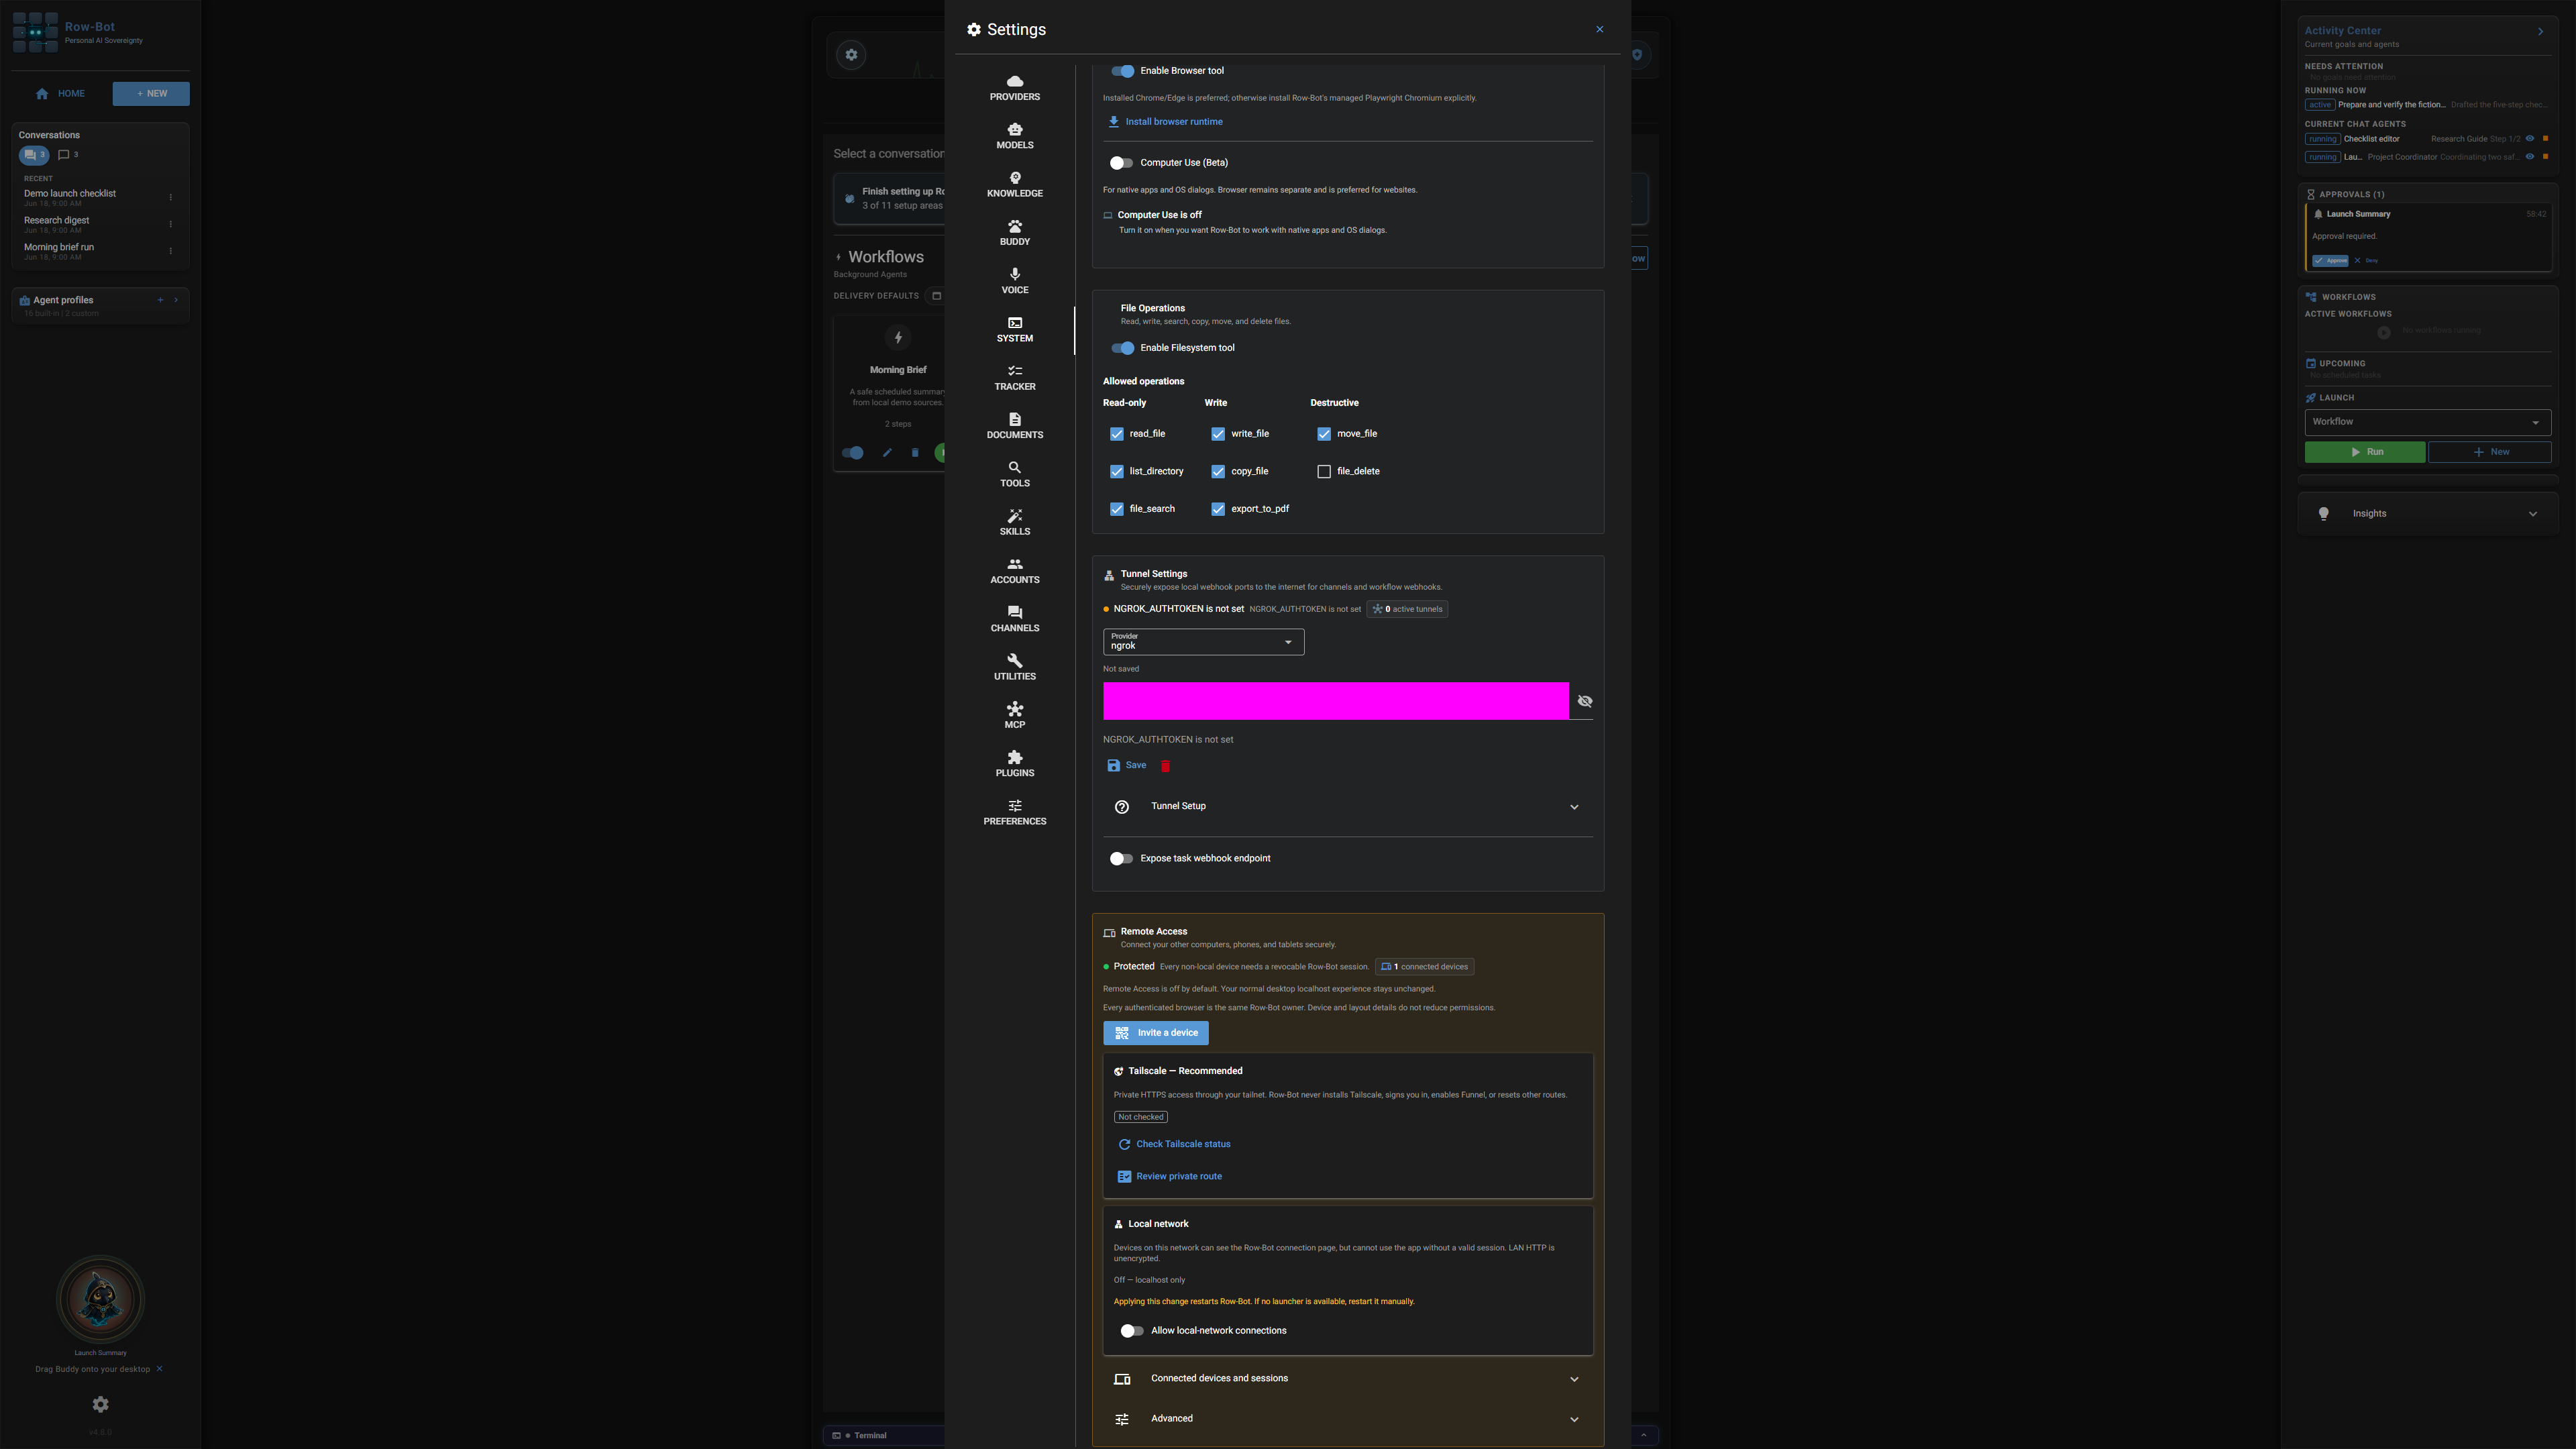Save the ngrok auth token
Image resolution: width=2576 pixels, height=1449 pixels.
(1127, 766)
